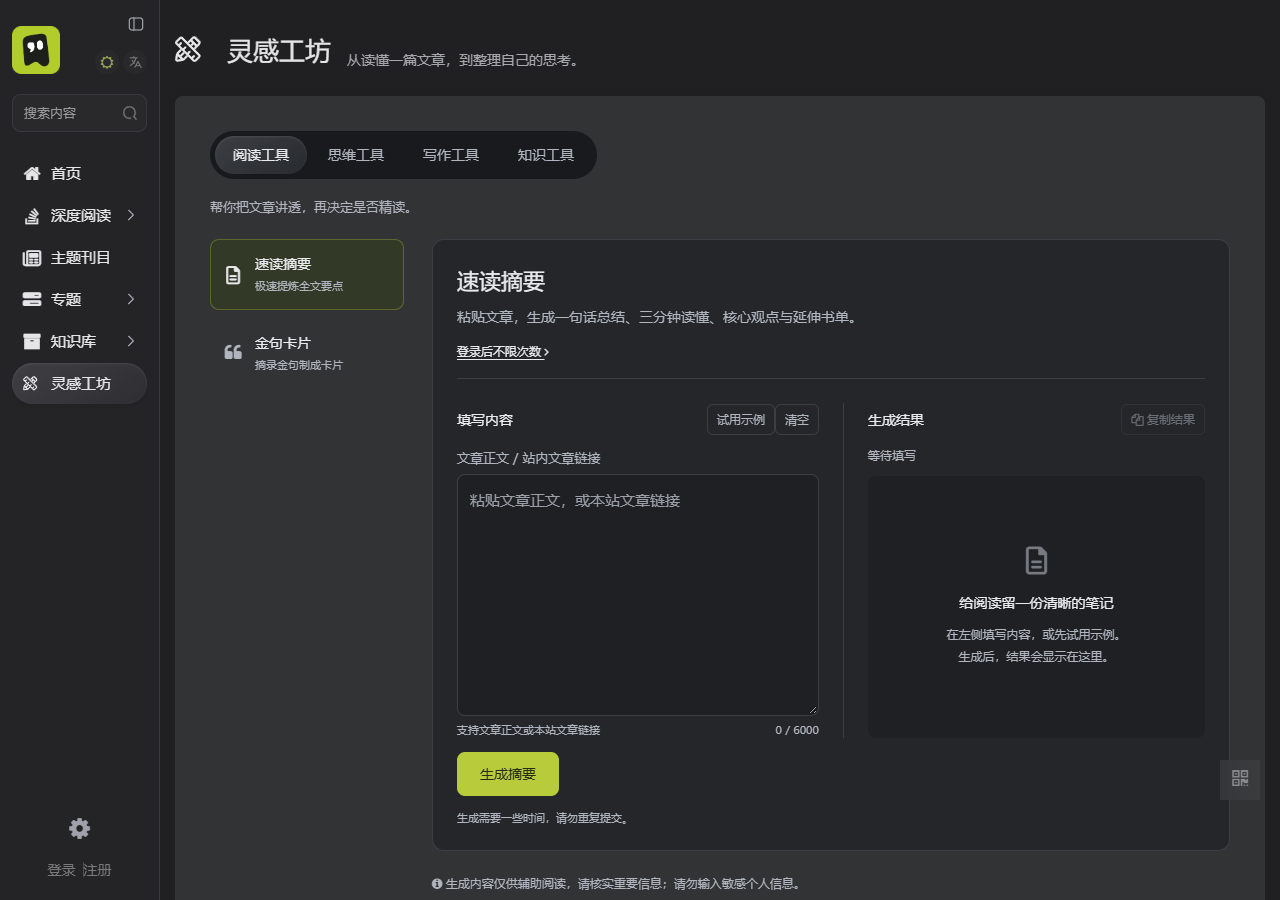Click the '填写内容' section heading

(x=485, y=420)
